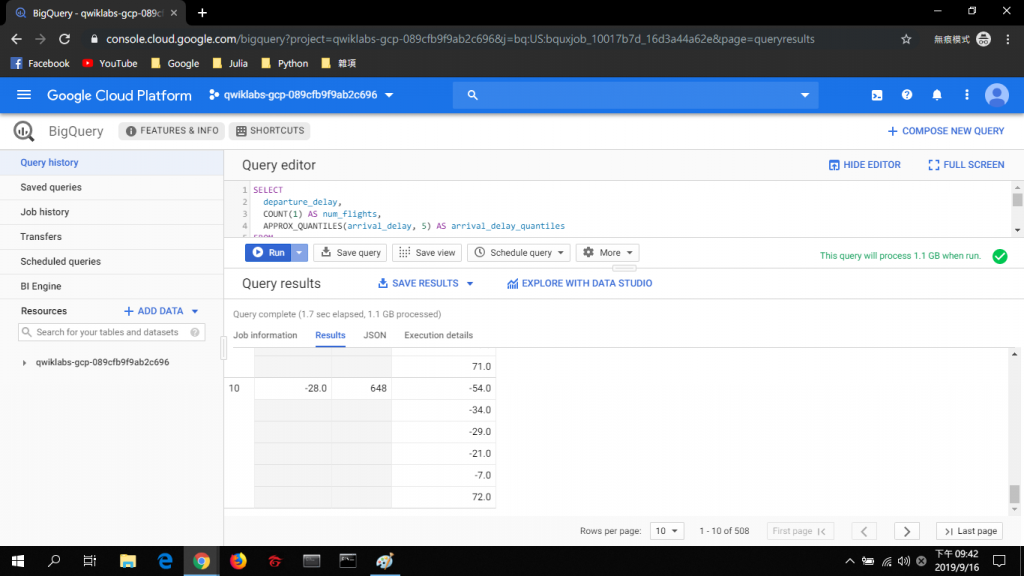The image size is (1024, 576).
Task: Open project selector dropdown
Action: pos(301,95)
